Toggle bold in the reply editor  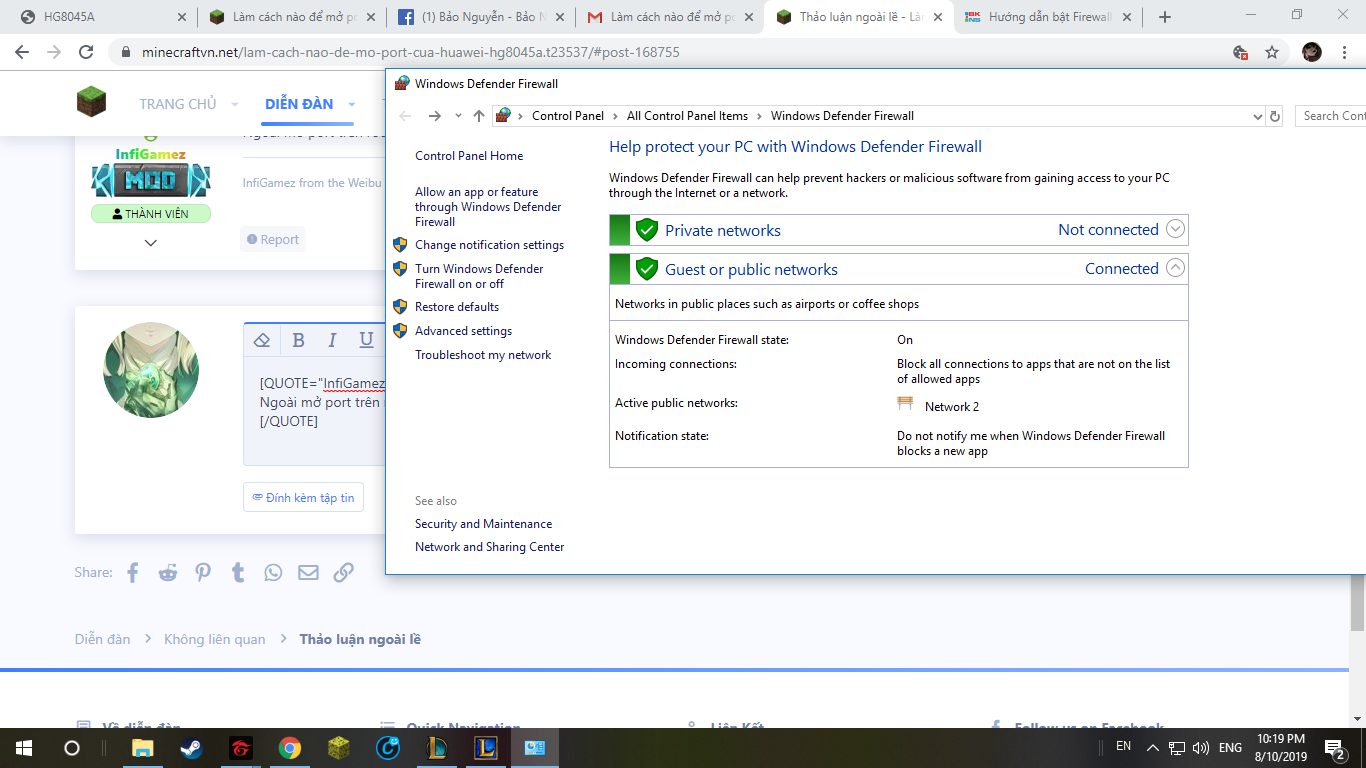point(298,340)
